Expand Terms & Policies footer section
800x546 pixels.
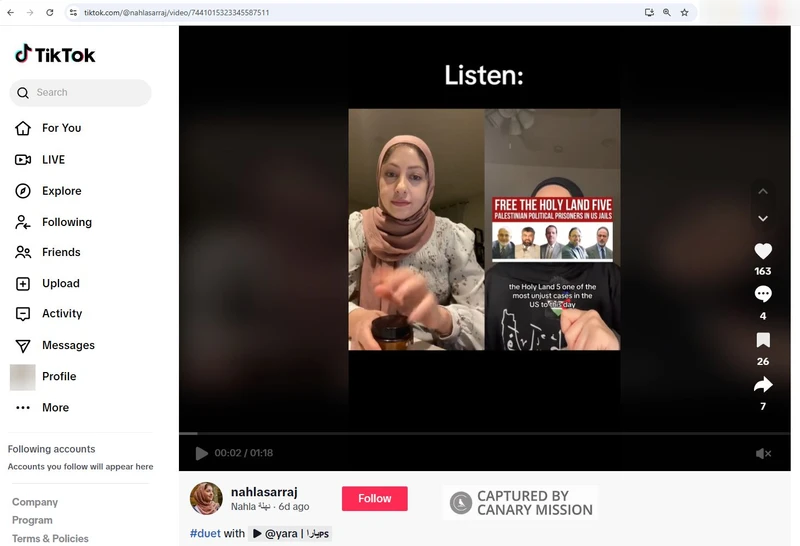click(x=50, y=539)
